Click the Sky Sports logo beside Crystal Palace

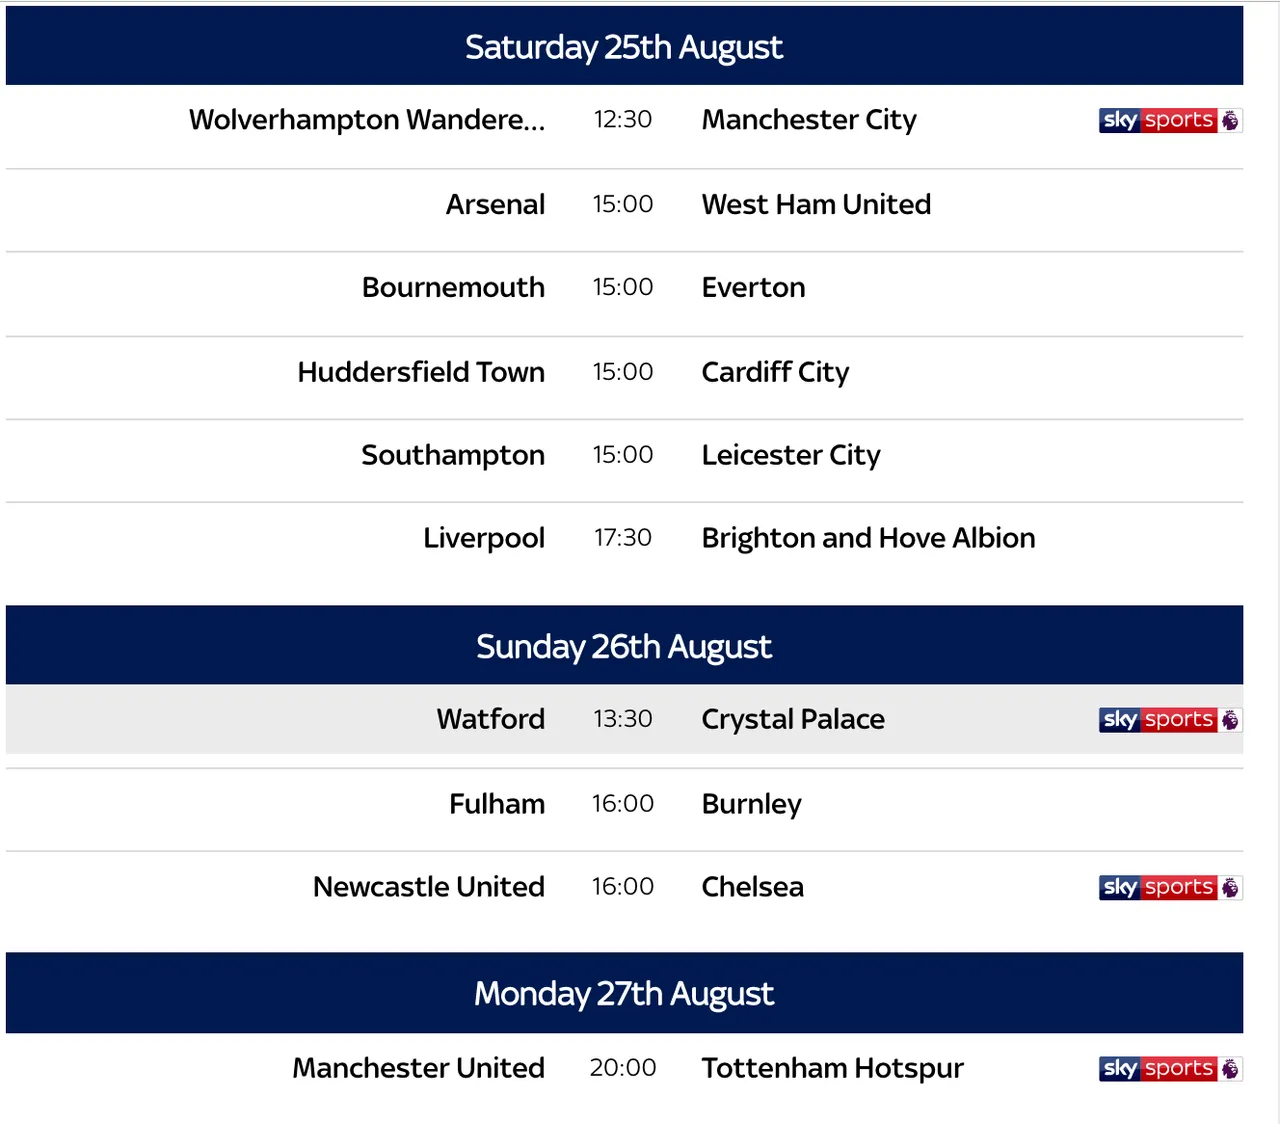click(1170, 720)
